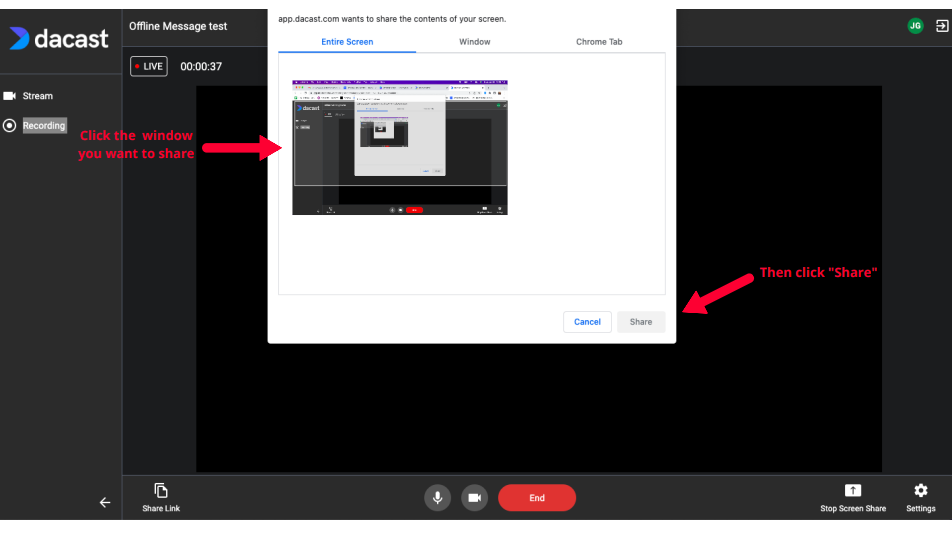952x533 pixels.
Task: Switch to the Entire Screen tab
Action: tap(347, 42)
